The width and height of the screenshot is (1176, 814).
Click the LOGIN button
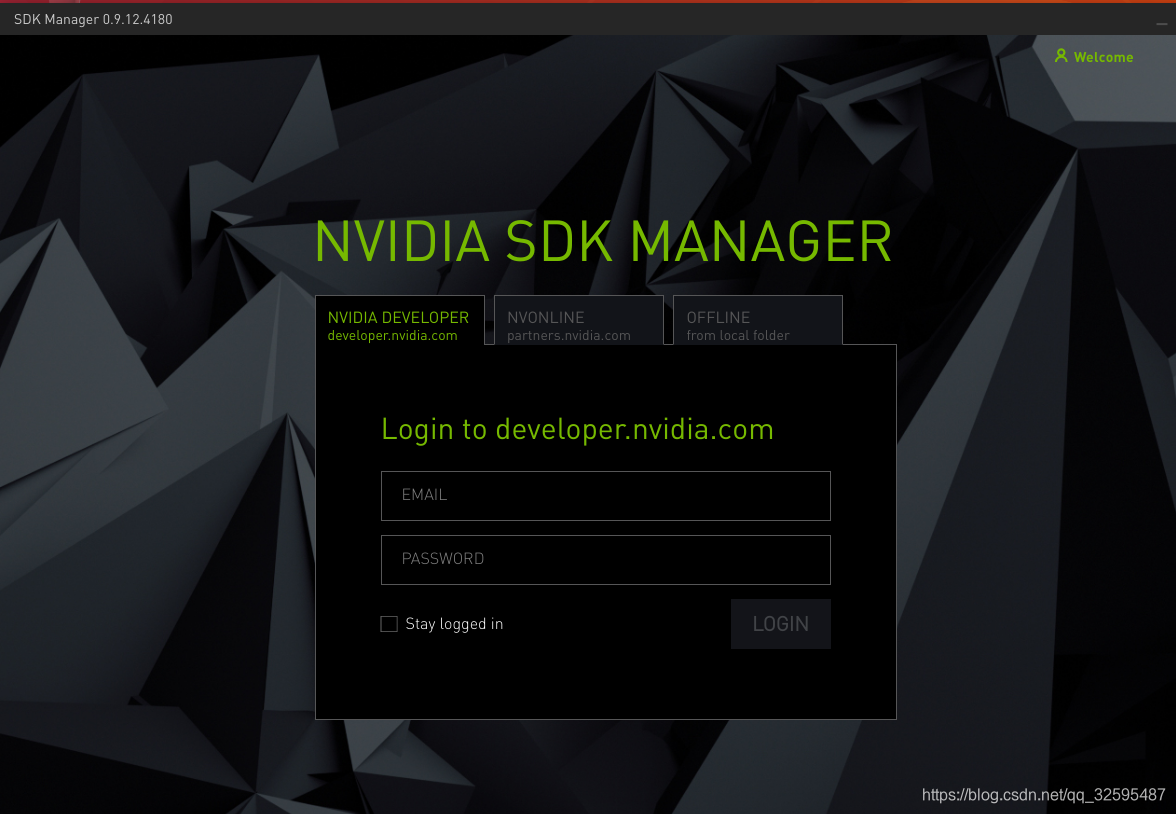click(x=781, y=623)
